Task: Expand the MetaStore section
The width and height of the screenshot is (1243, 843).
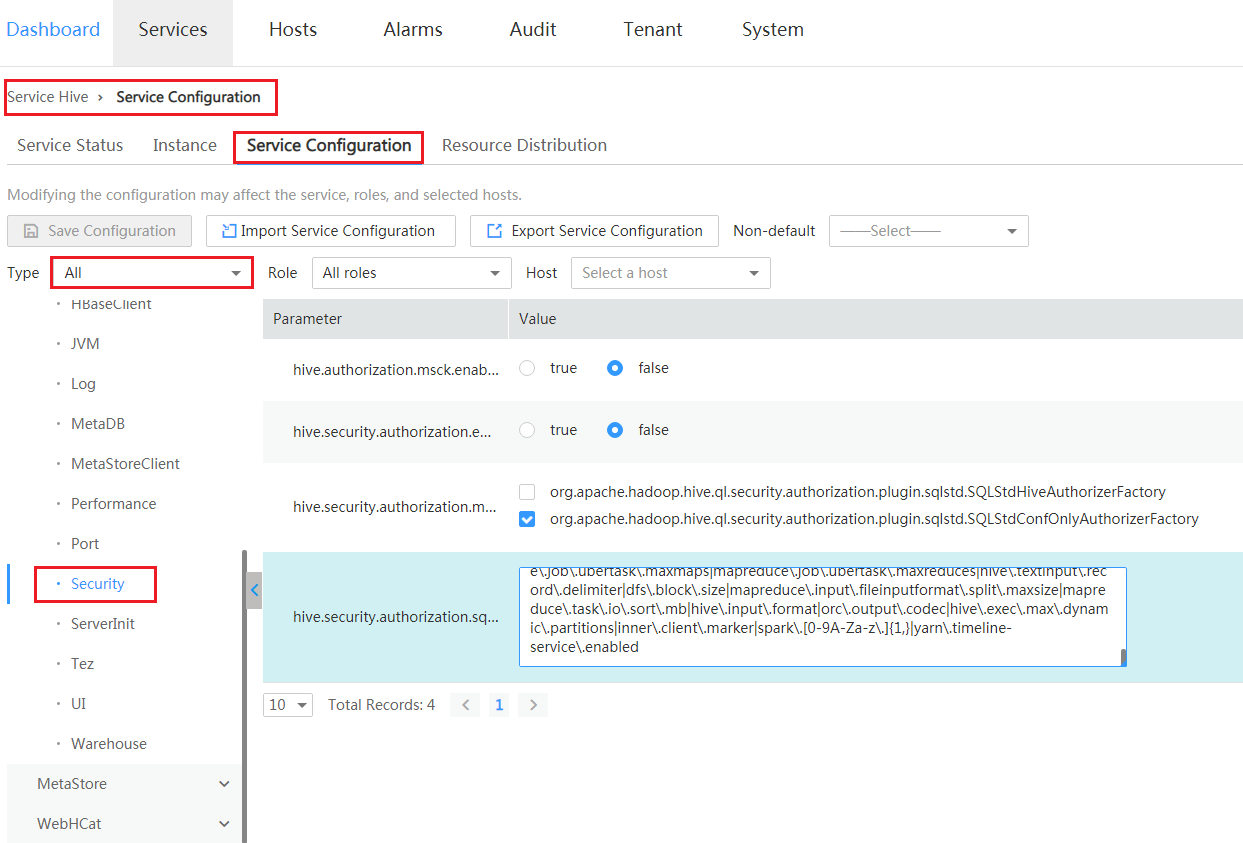Action: click(x=124, y=784)
